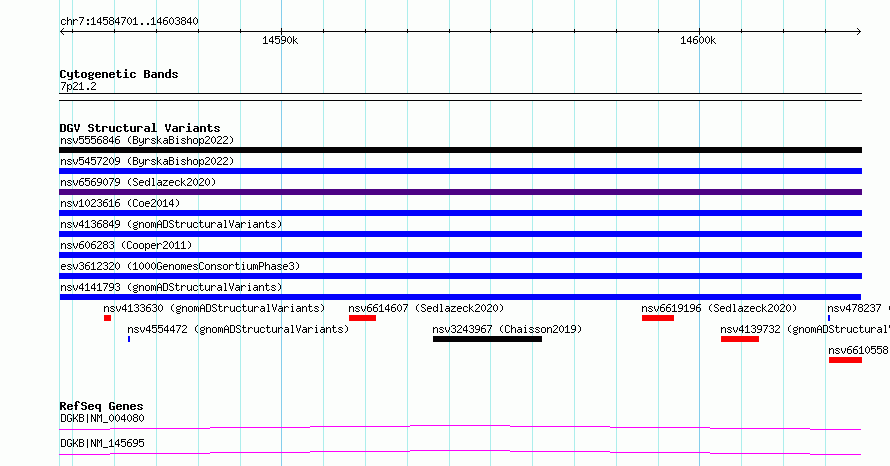
Task: Click the nsv6569079 (Sedlazeck2020) label
Action: [x=138, y=182]
